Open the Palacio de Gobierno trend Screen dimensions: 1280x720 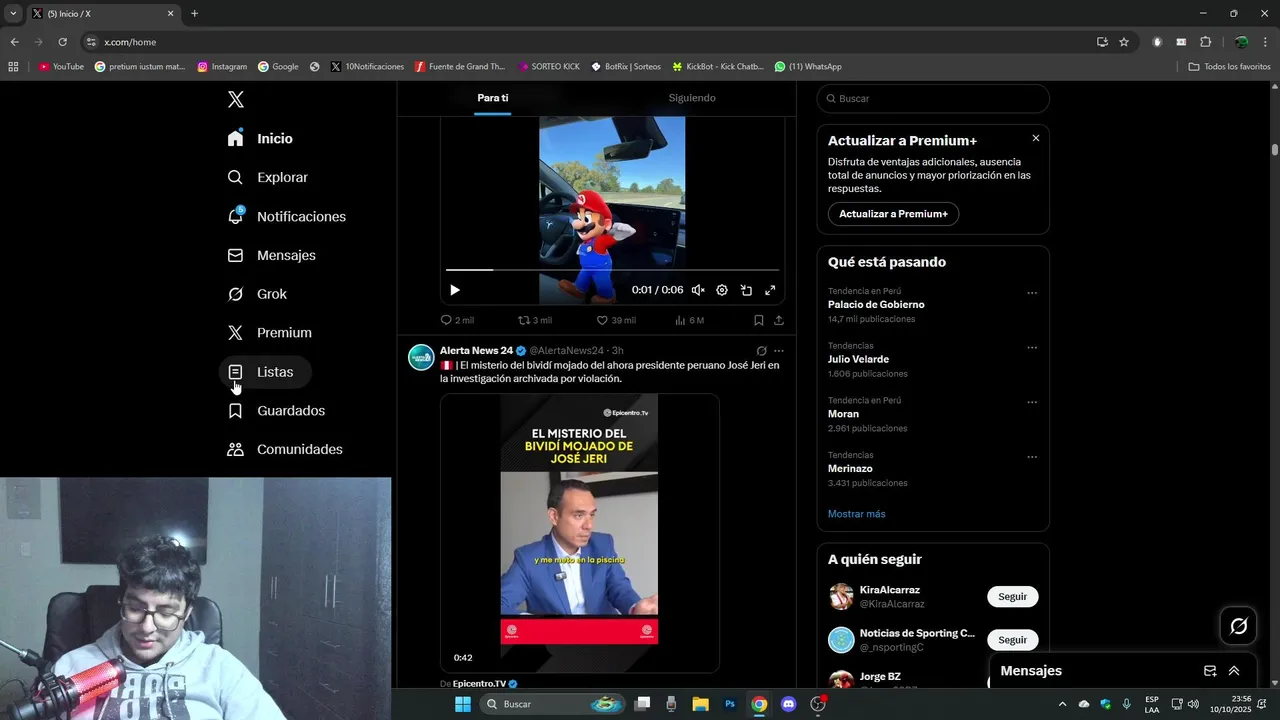pos(876,304)
